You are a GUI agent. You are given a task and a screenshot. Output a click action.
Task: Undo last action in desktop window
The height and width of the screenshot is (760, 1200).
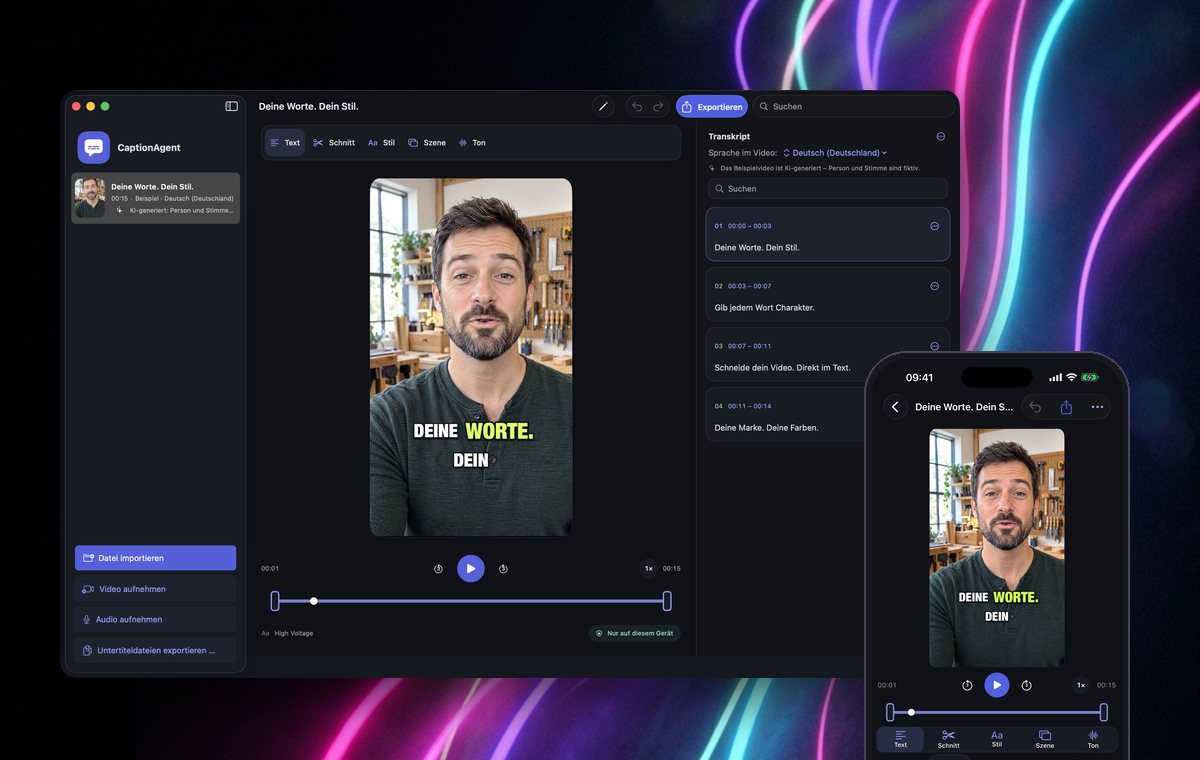coord(637,106)
